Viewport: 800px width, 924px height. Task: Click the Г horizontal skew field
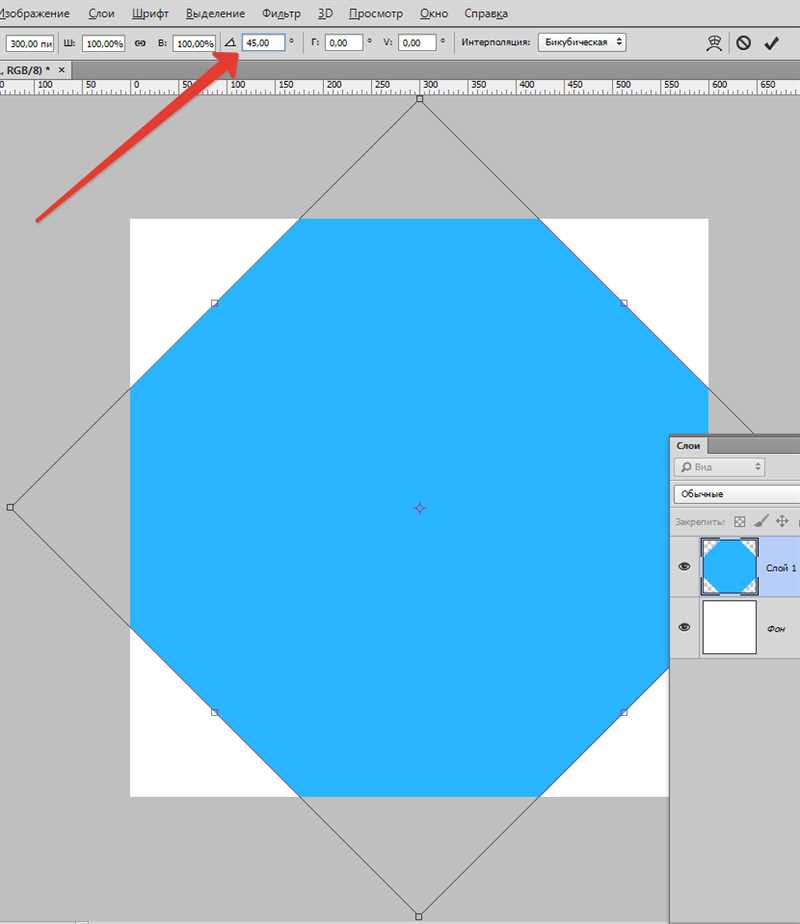(343, 42)
